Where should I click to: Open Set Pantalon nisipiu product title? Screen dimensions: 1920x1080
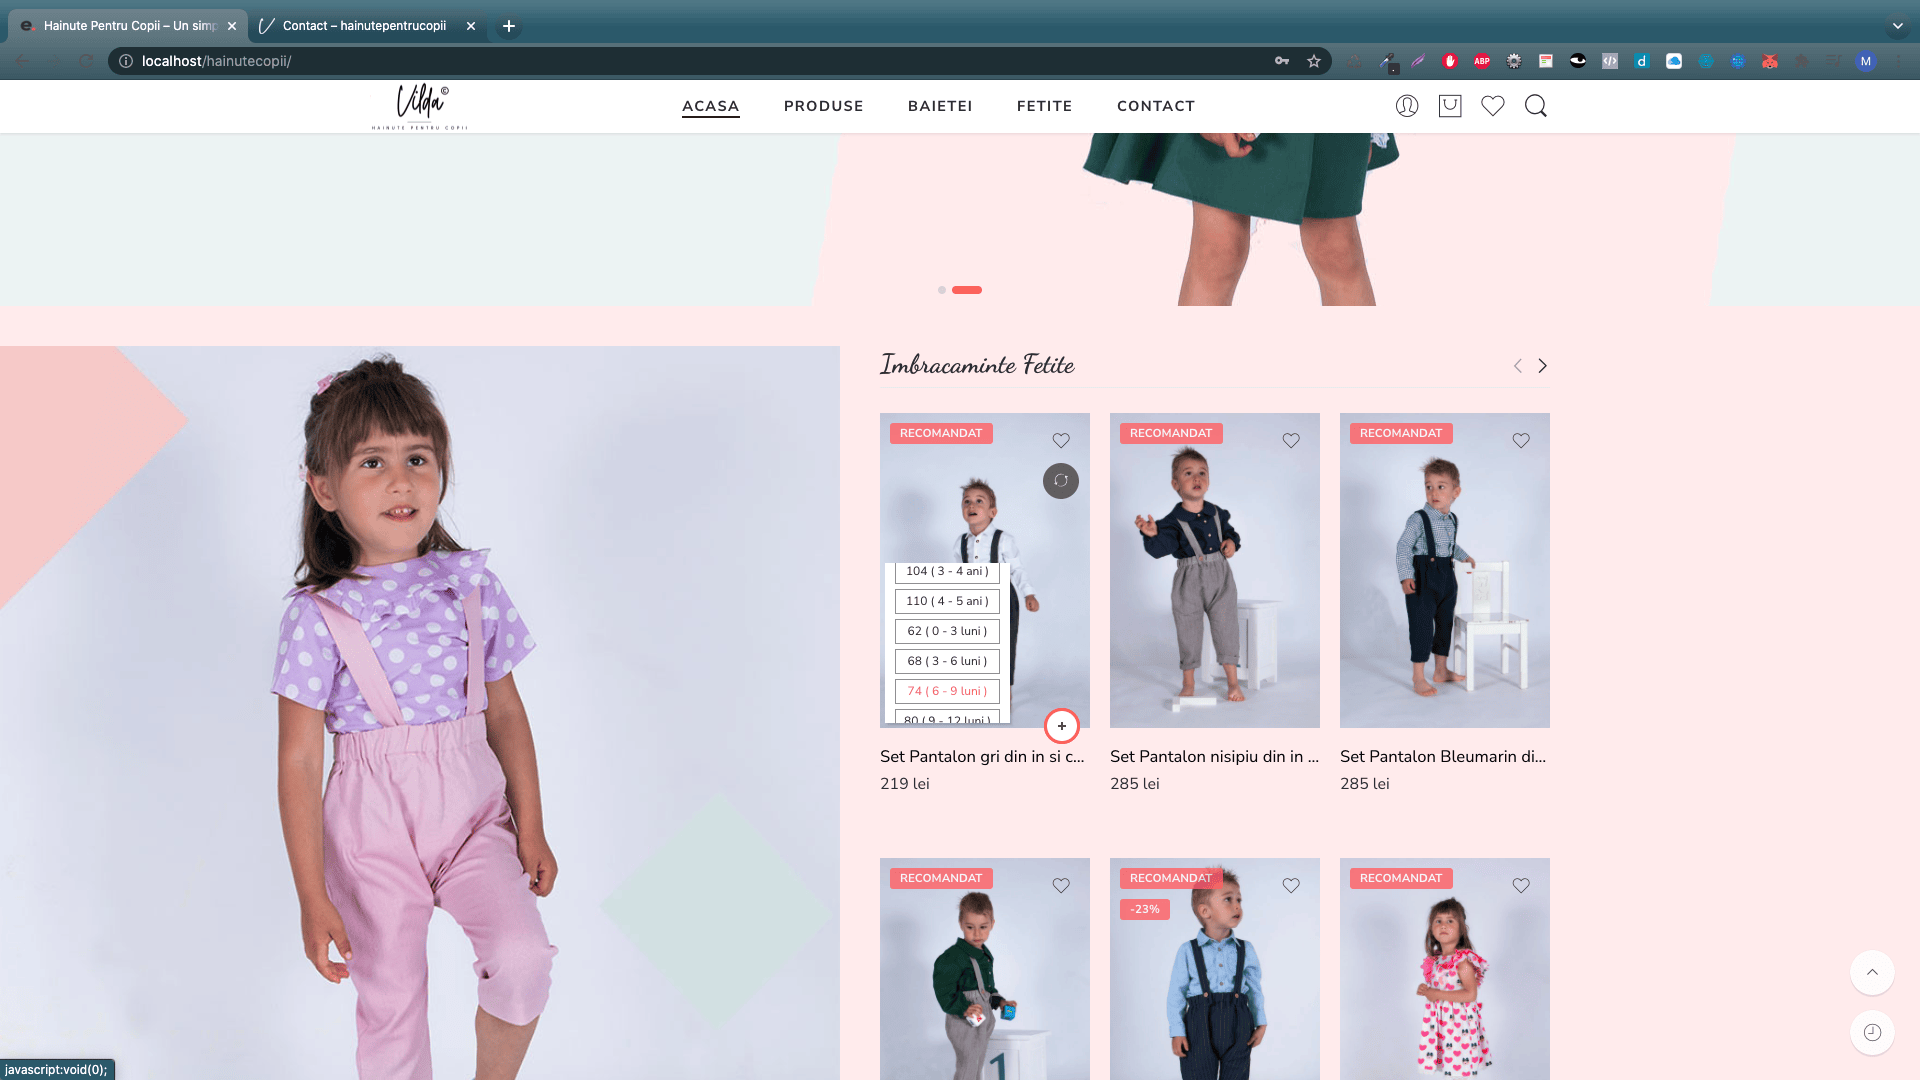pos(1214,757)
